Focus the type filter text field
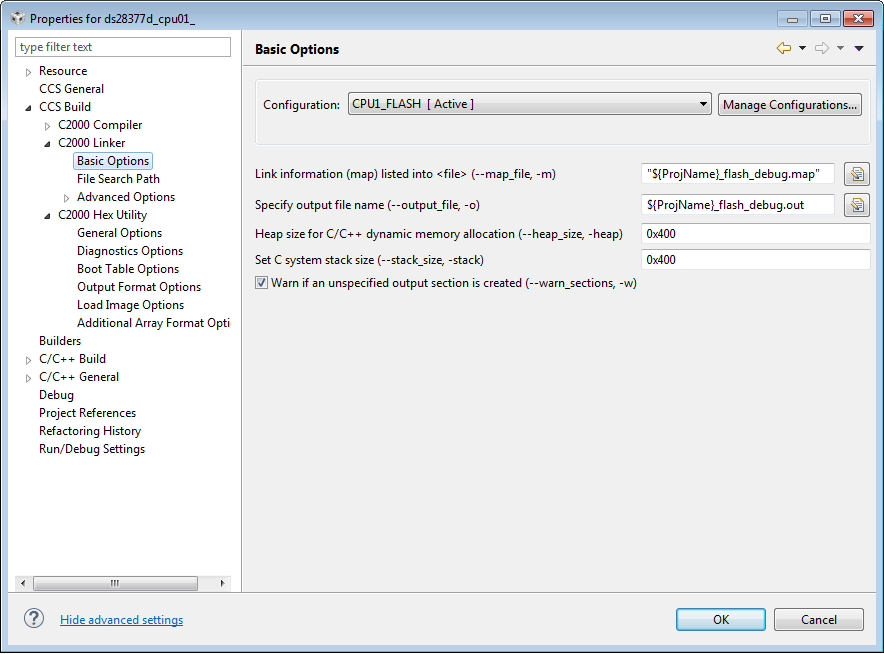Image resolution: width=884 pixels, height=654 pixels. (123, 47)
